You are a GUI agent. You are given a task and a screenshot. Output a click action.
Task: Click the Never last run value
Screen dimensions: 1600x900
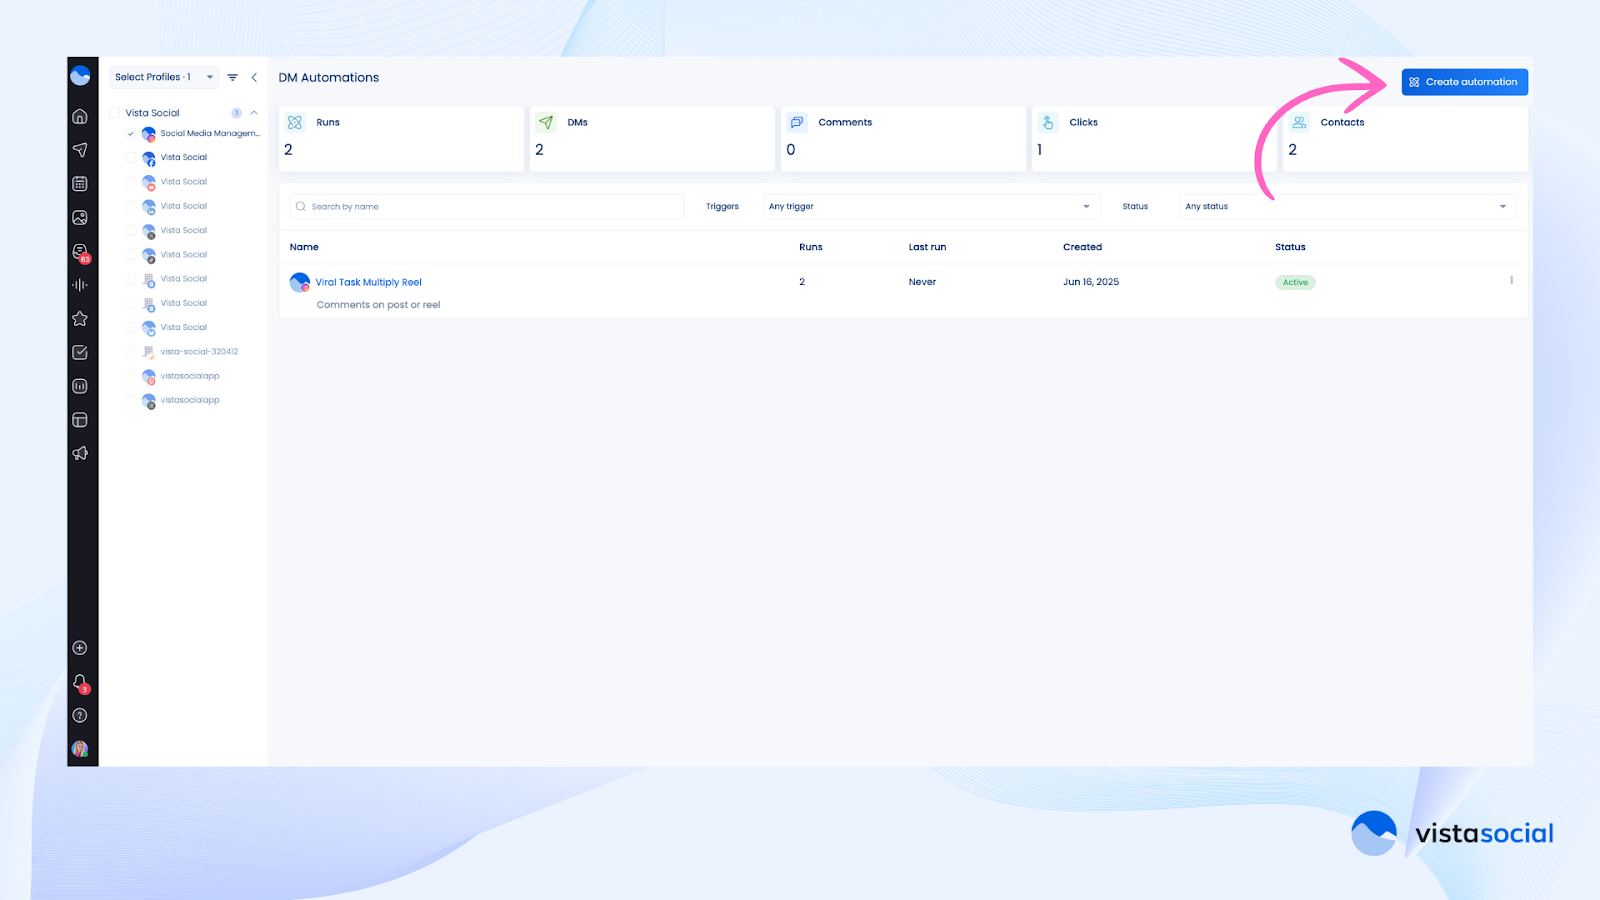coord(922,282)
